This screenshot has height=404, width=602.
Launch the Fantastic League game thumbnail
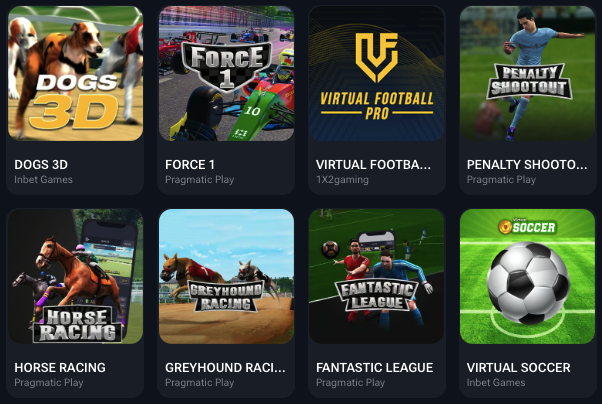377,276
